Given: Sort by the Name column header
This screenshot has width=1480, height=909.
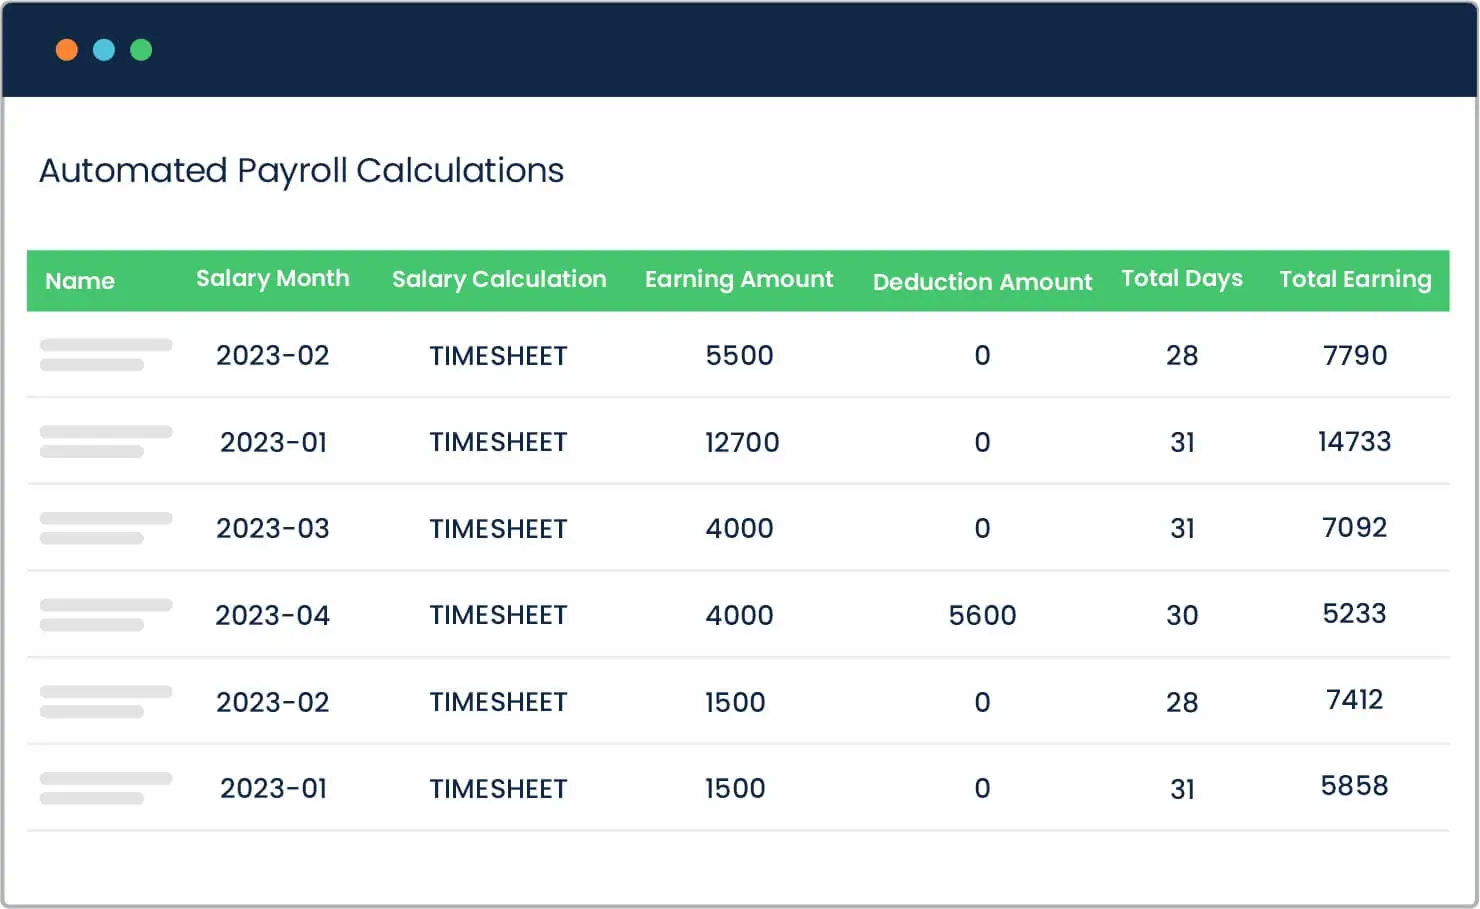Looking at the screenshot, I should pos(80,281).
